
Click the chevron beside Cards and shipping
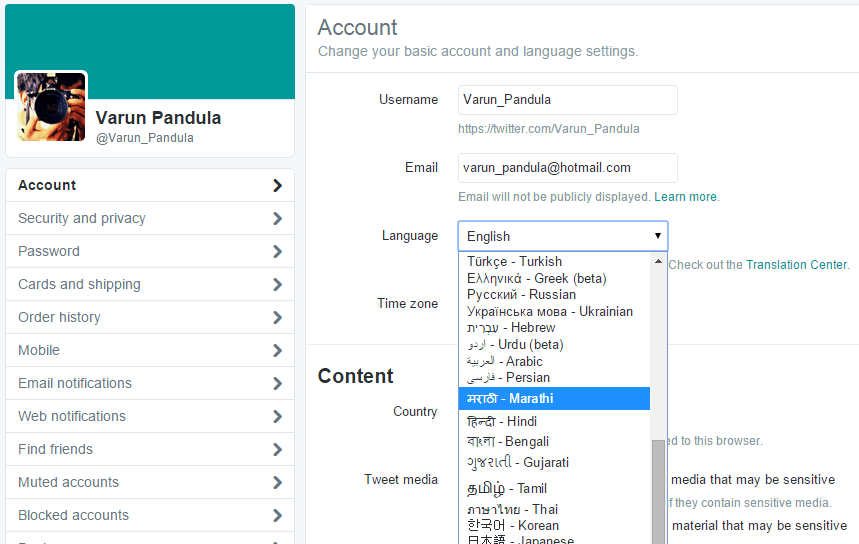tap(277, 285)
